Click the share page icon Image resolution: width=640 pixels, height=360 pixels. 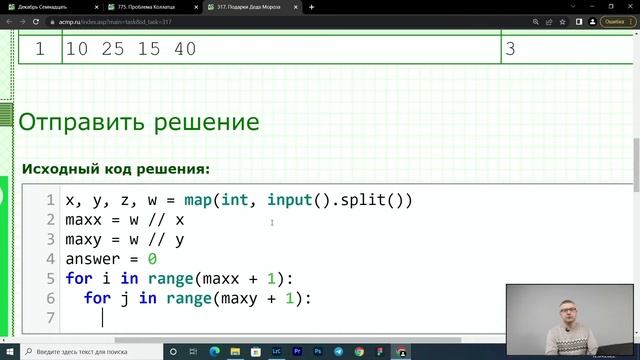pyautogui.click(x=549, y=22)
